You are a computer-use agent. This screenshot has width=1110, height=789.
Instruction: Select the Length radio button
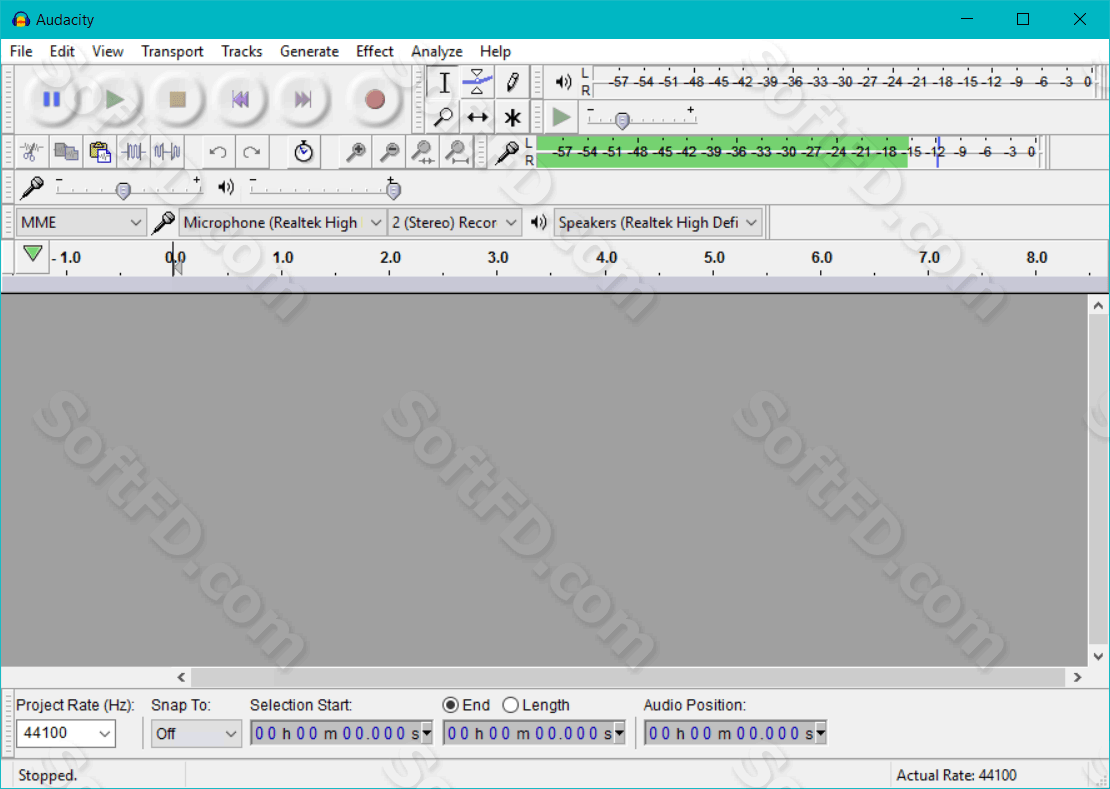click(x=510, y=706)
